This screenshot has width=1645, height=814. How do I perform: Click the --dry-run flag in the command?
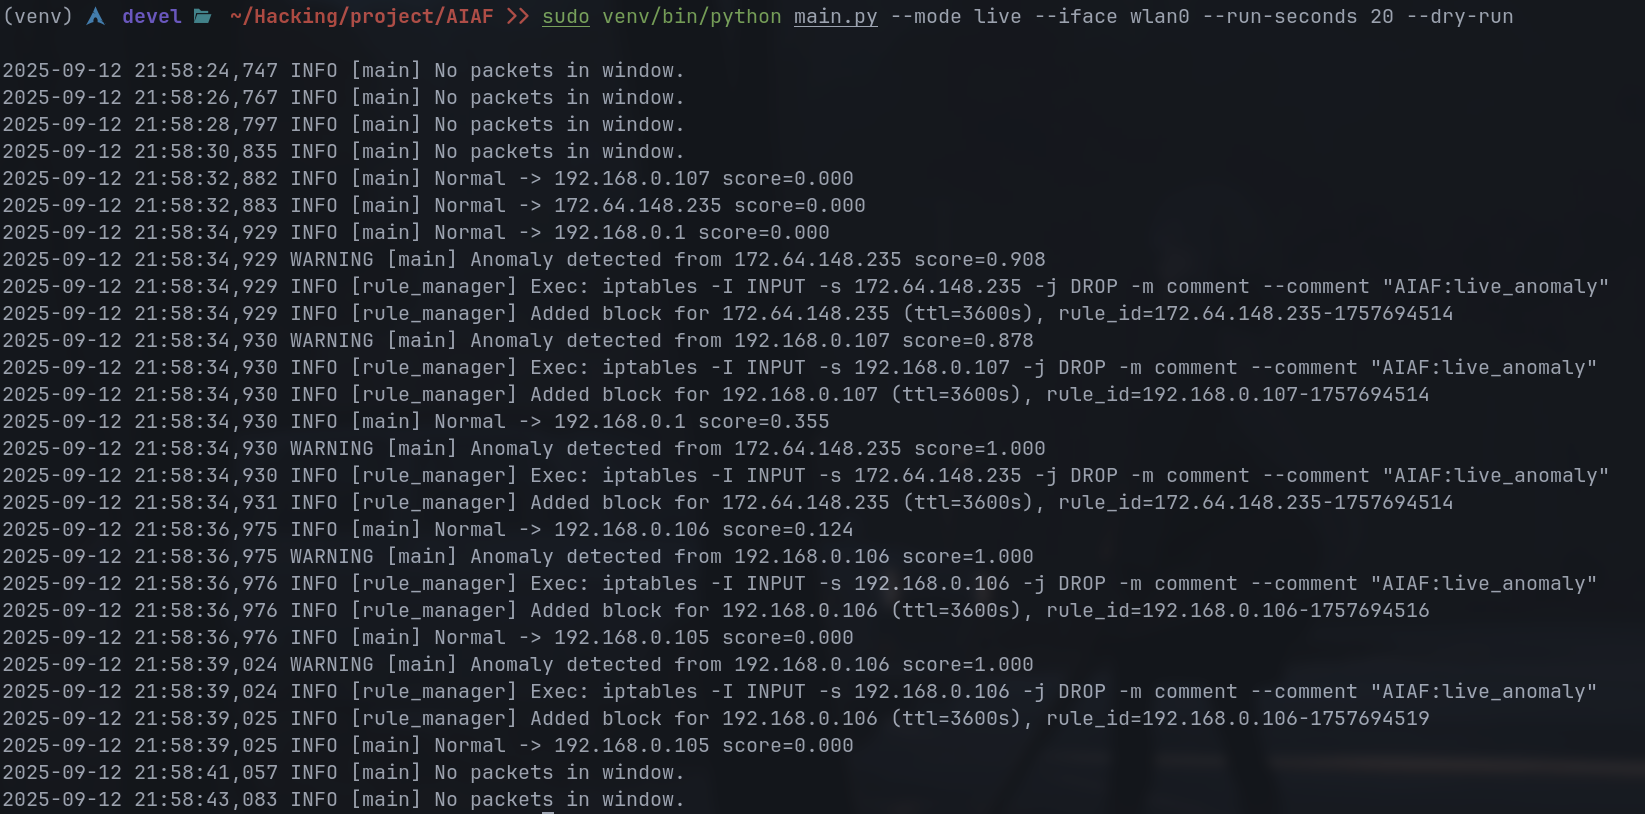[1459, 16]
